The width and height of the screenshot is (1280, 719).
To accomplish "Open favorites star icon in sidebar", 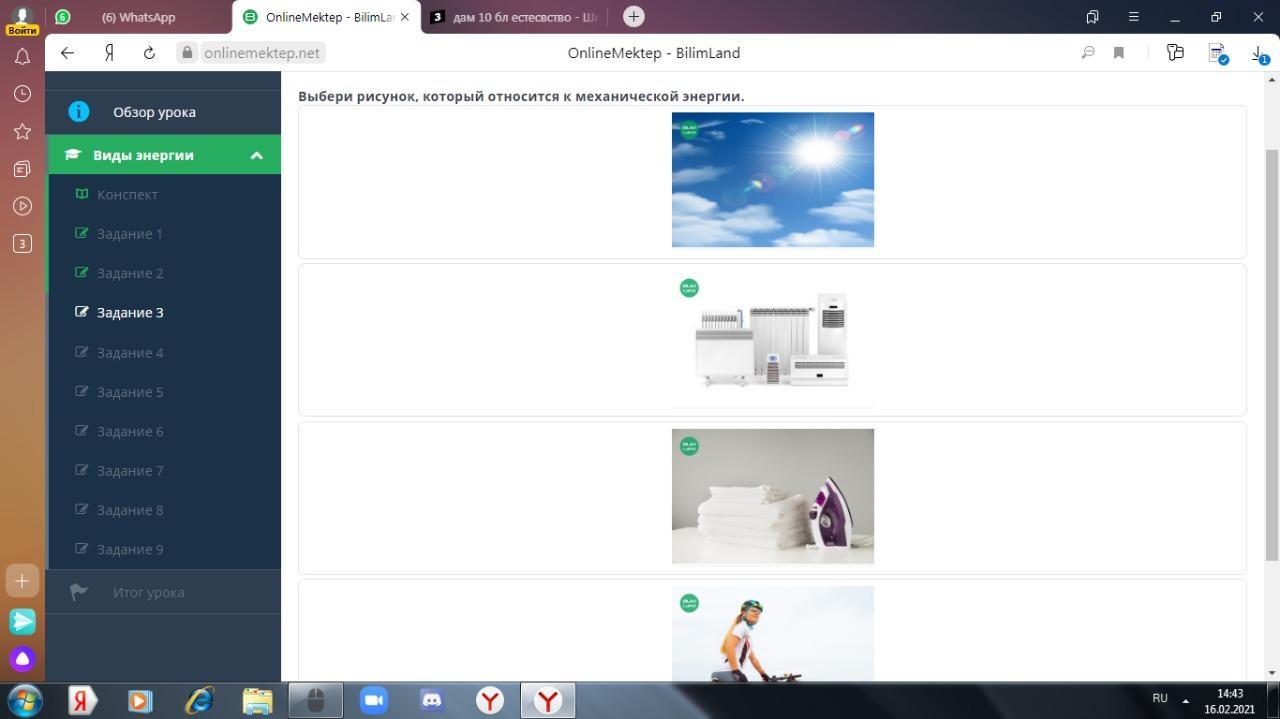I will (x=22, y=131).
